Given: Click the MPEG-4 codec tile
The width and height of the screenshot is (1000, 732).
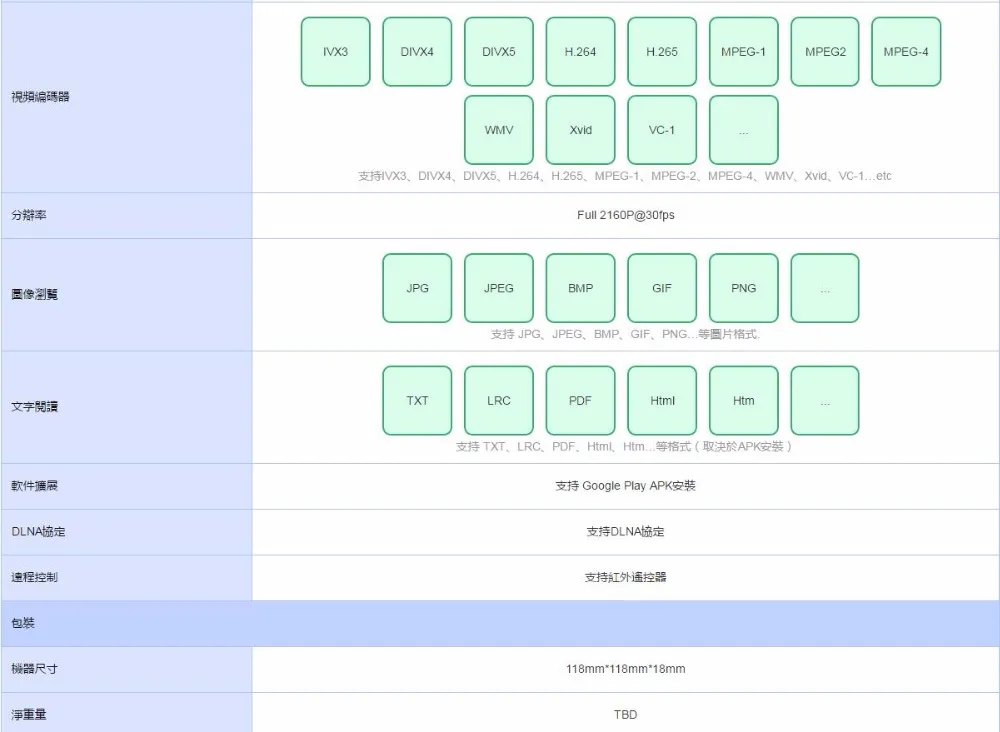Looking at the screenshot, I should pos(906,52).
